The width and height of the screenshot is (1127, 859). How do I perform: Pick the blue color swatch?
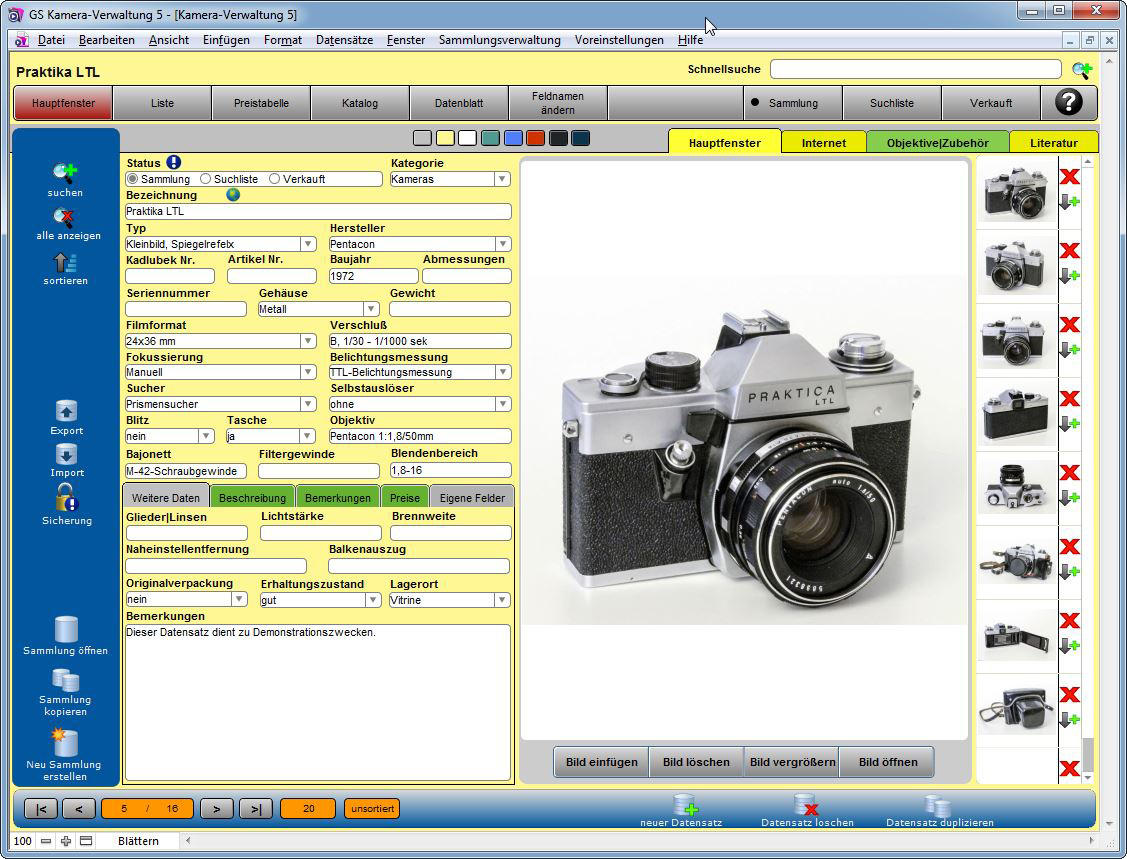point(512,138)
